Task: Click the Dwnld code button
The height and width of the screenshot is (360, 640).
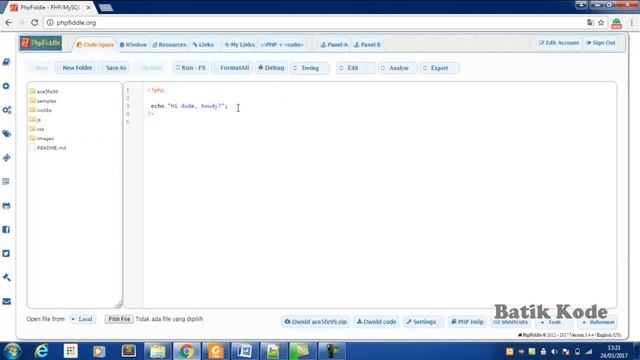Action: point(376,322)
